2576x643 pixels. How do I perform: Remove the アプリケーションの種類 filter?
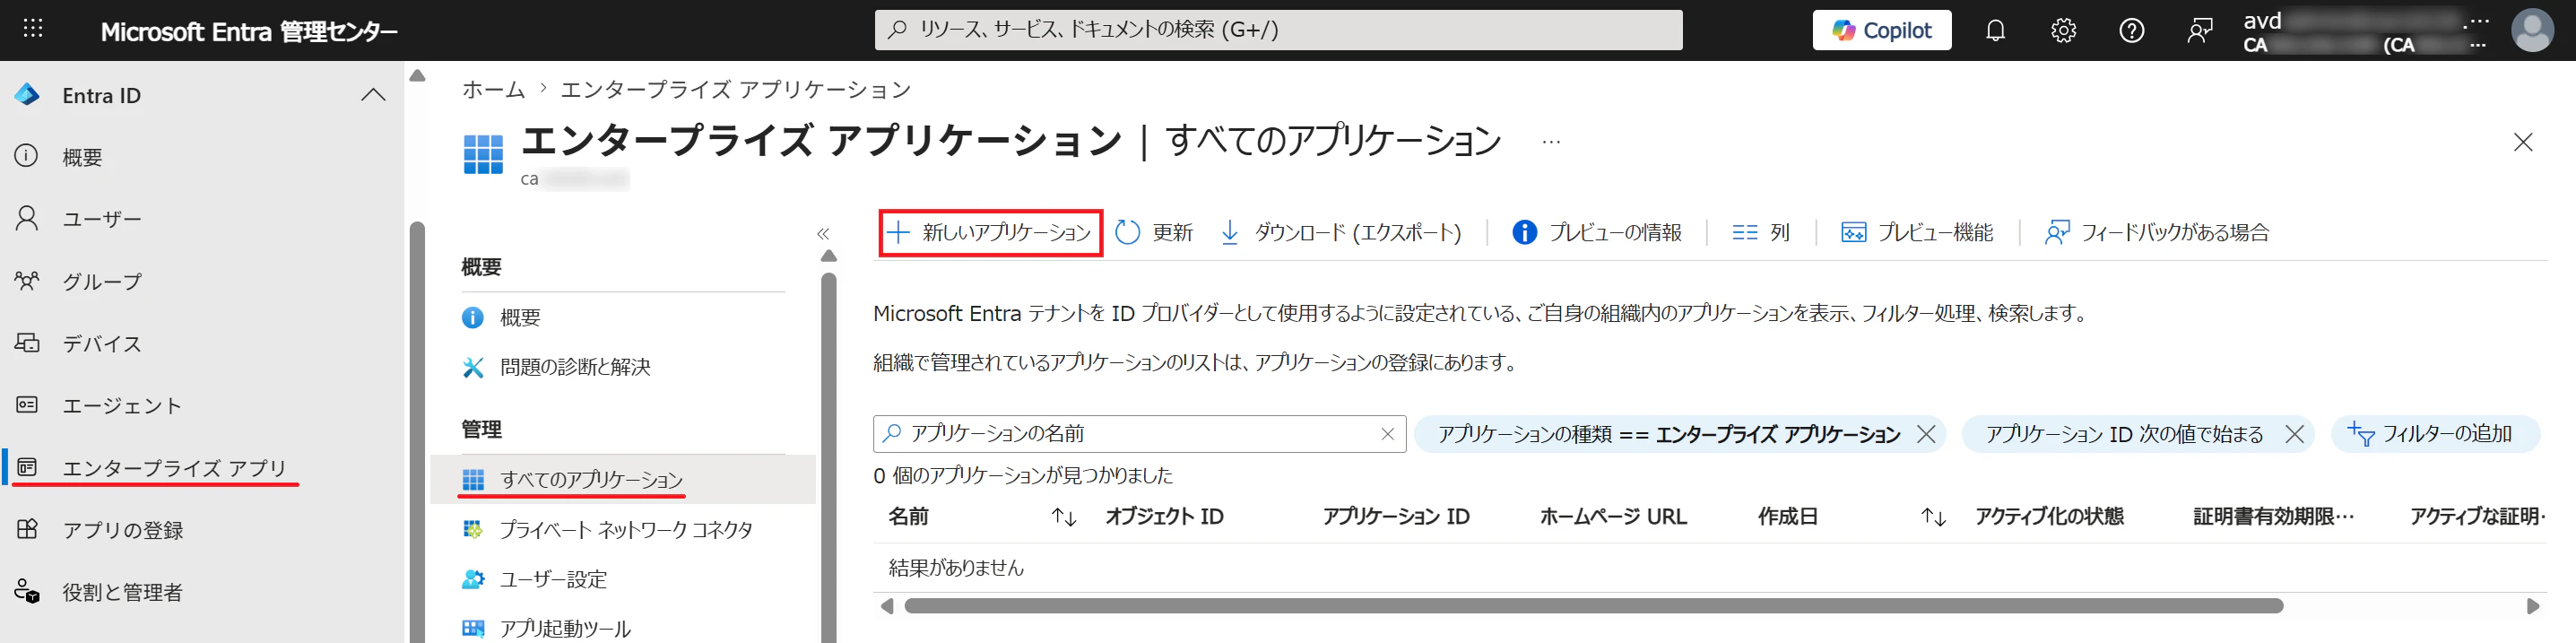1926,433
